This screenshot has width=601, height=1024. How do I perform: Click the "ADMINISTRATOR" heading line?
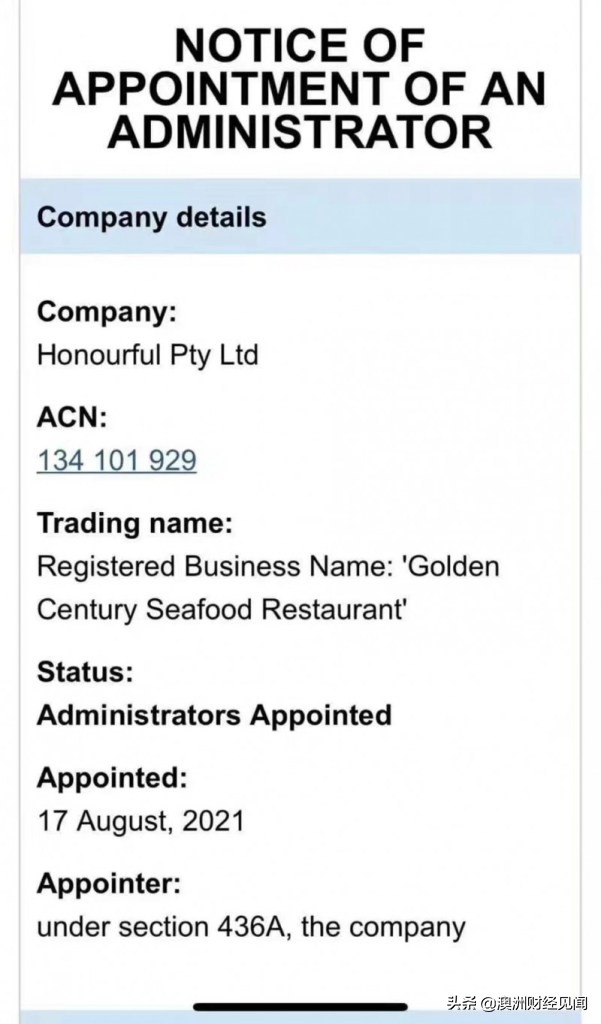pyautogui.click(x=300, y=132)
